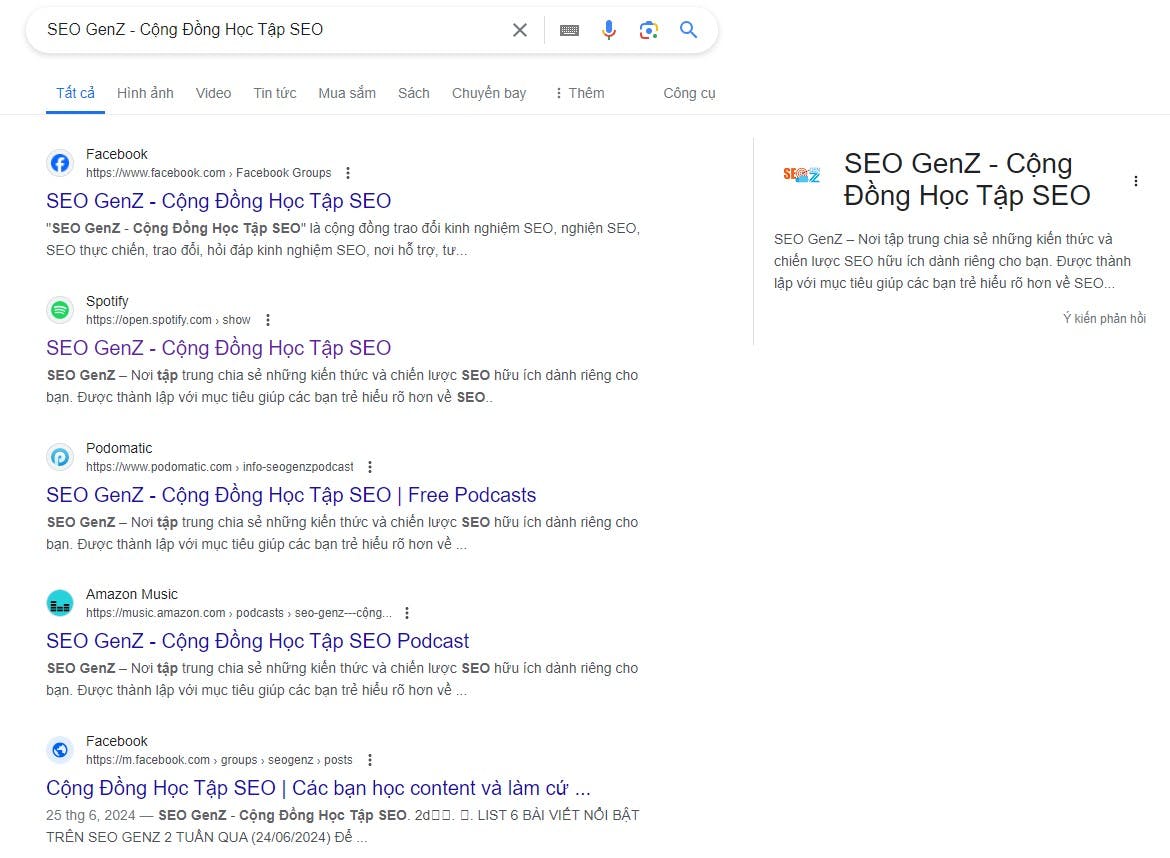
Task: Switch to the Video tab
Action: [x=213, y=93]
